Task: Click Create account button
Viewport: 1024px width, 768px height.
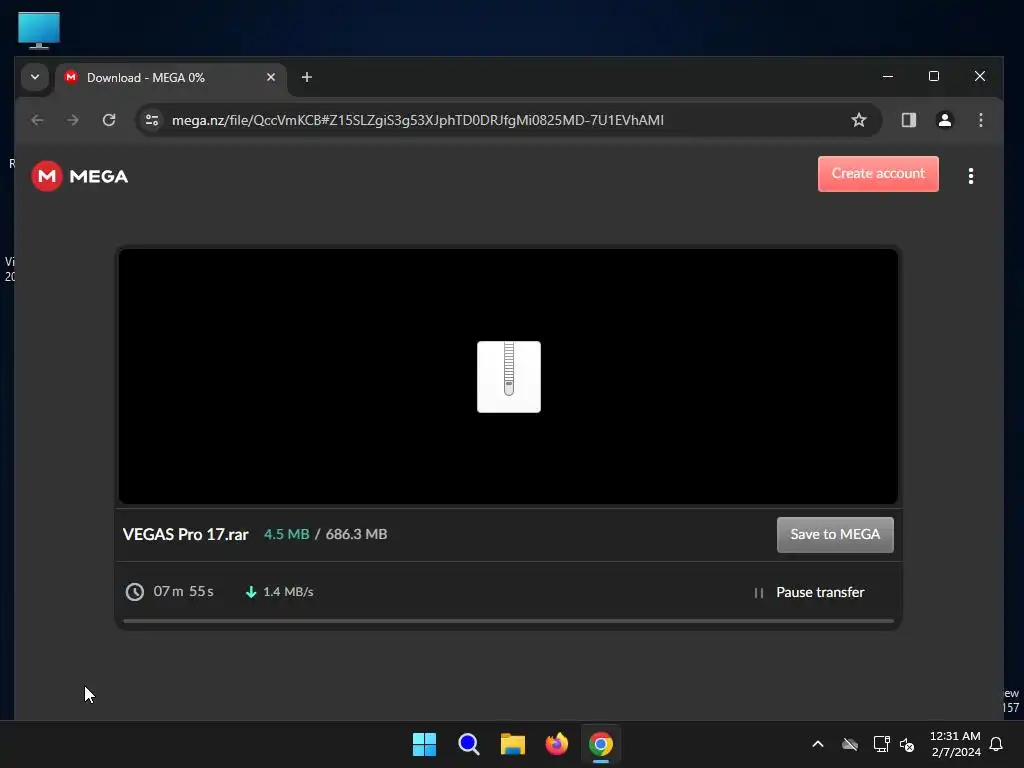Action: [x=878, y=174]
